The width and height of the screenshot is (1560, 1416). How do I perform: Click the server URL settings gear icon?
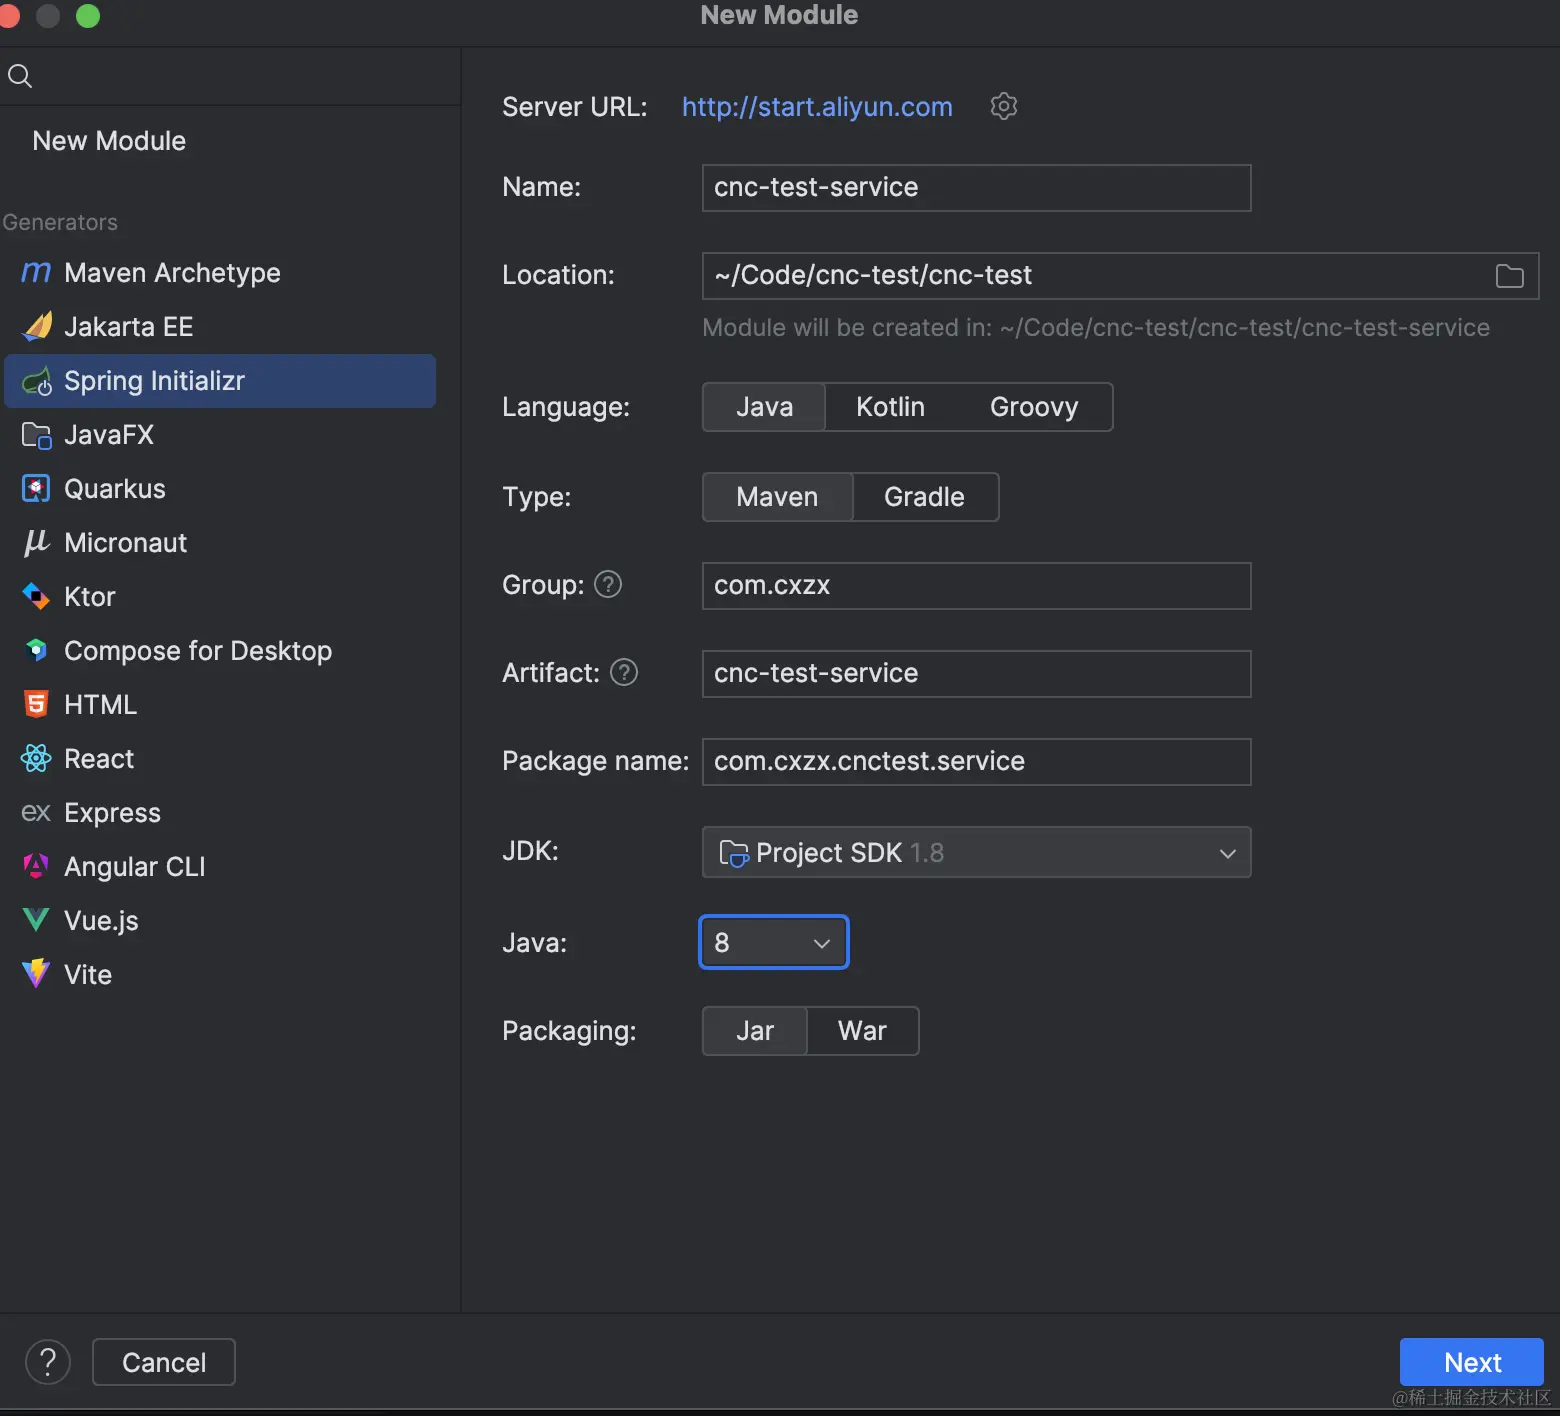[x=1003, y=106]
